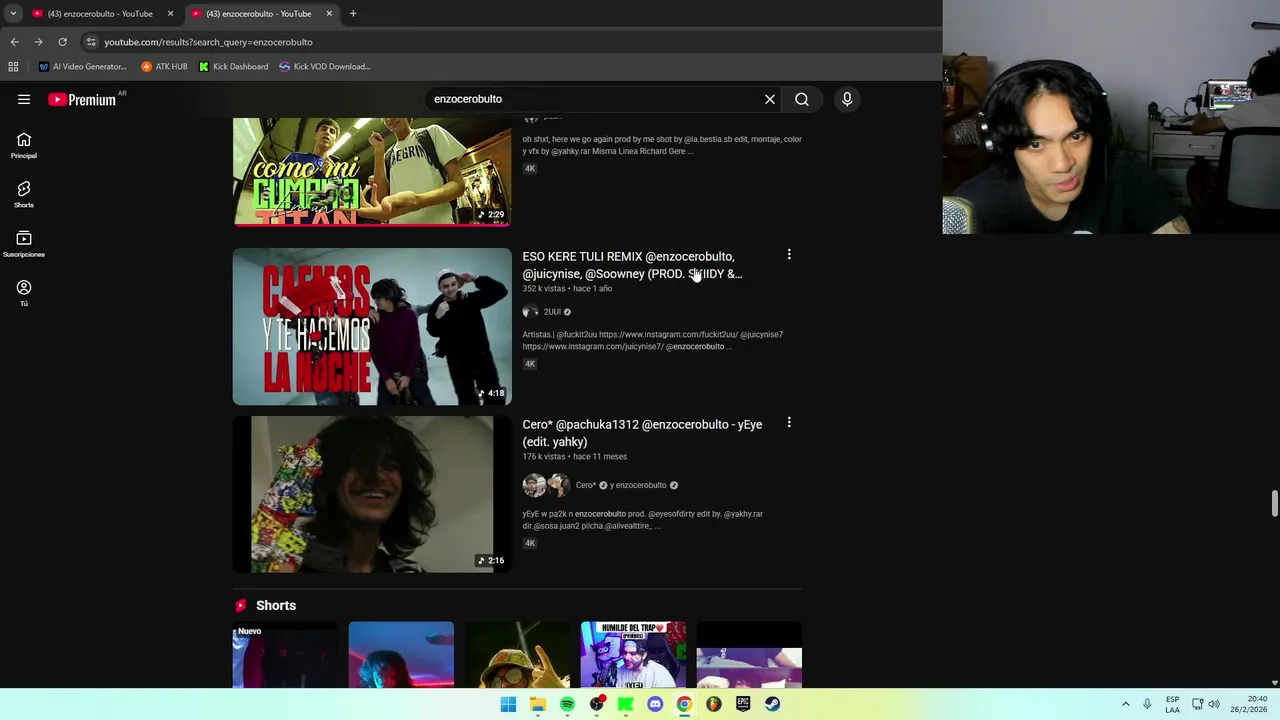Launch File Explorer from taskbar
1280x720 pixels.
[538, 704]
